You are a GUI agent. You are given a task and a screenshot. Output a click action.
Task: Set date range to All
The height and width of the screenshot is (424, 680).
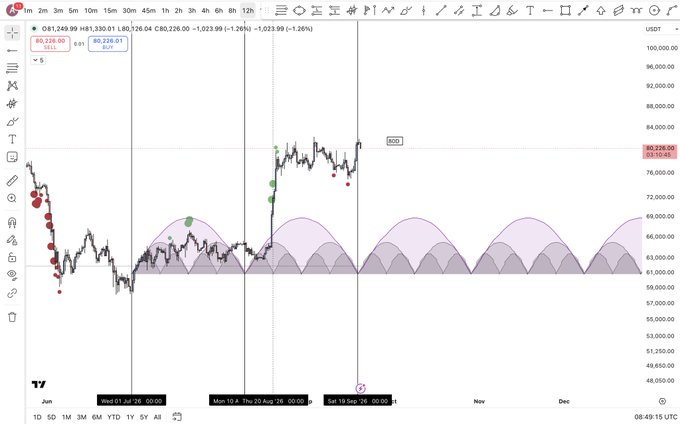(x=157, y=417)
